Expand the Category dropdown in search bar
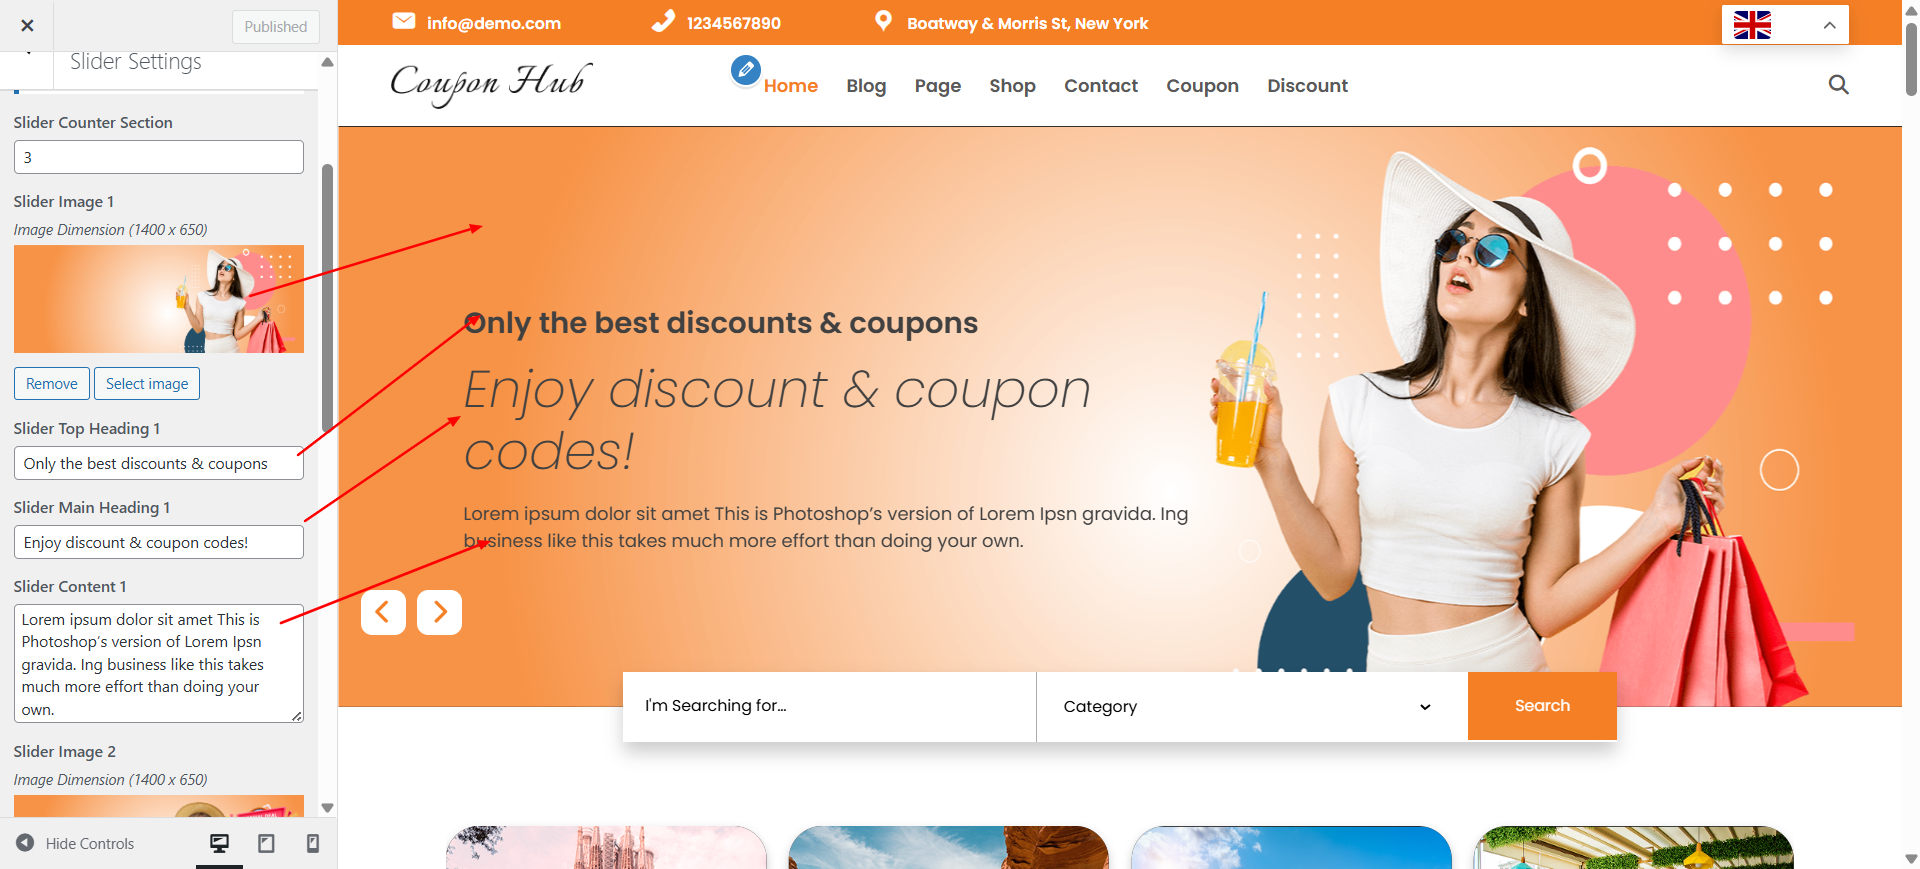 click(1251, 706)
